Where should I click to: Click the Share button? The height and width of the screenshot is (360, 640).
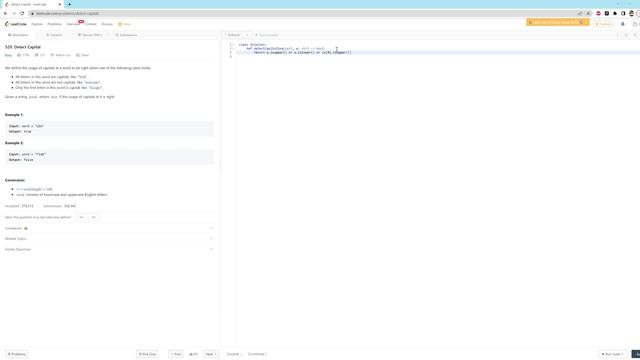pos(82,55)
